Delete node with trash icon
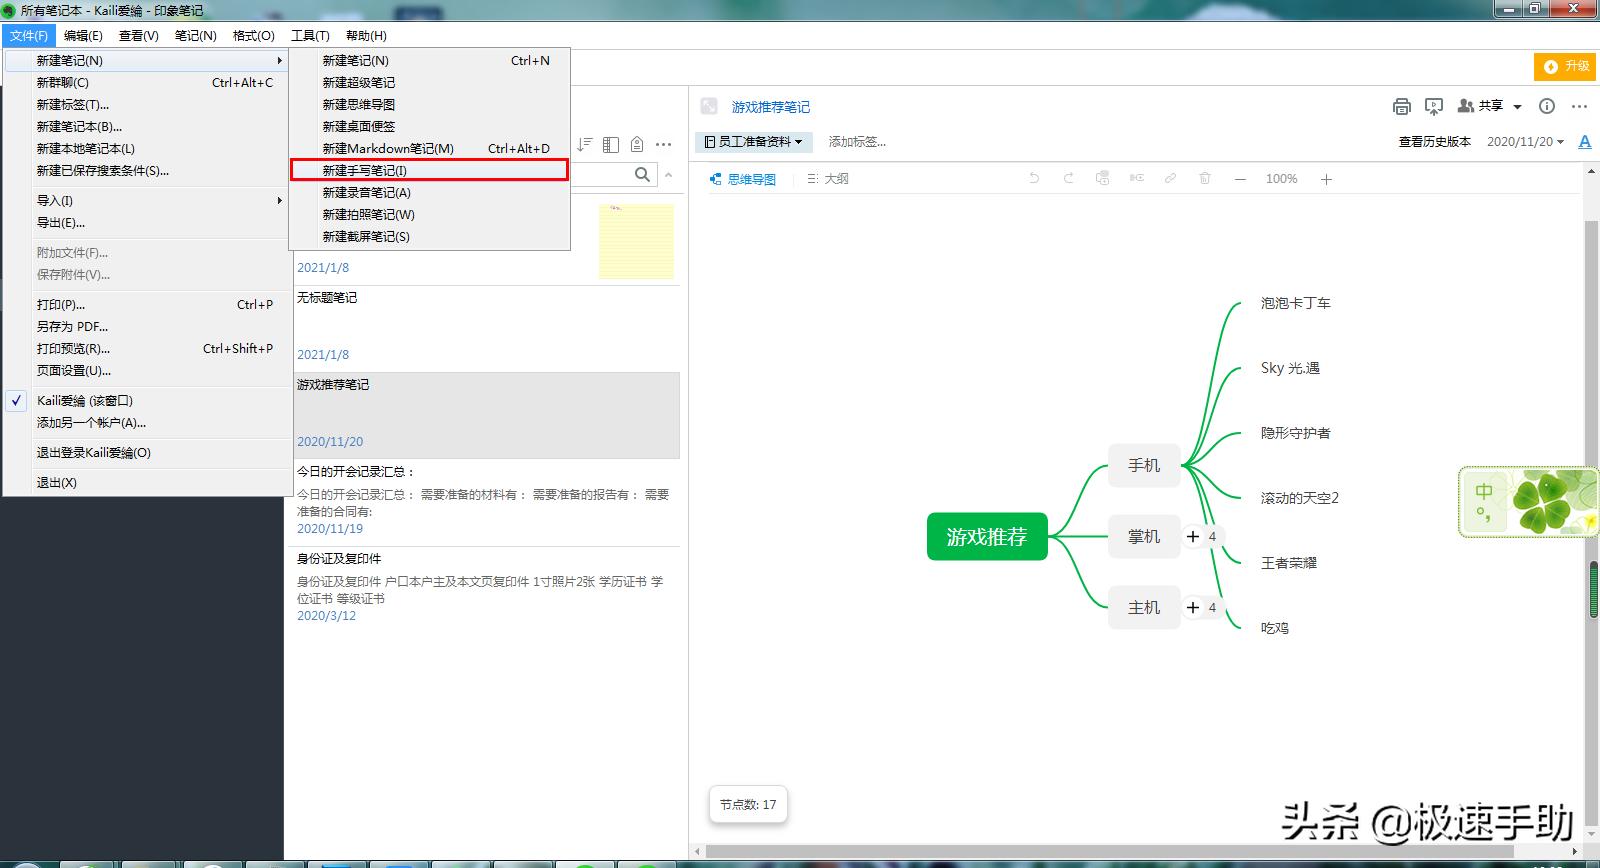The height and width of the screenshot is (868, 1600). coord(1205,178)
